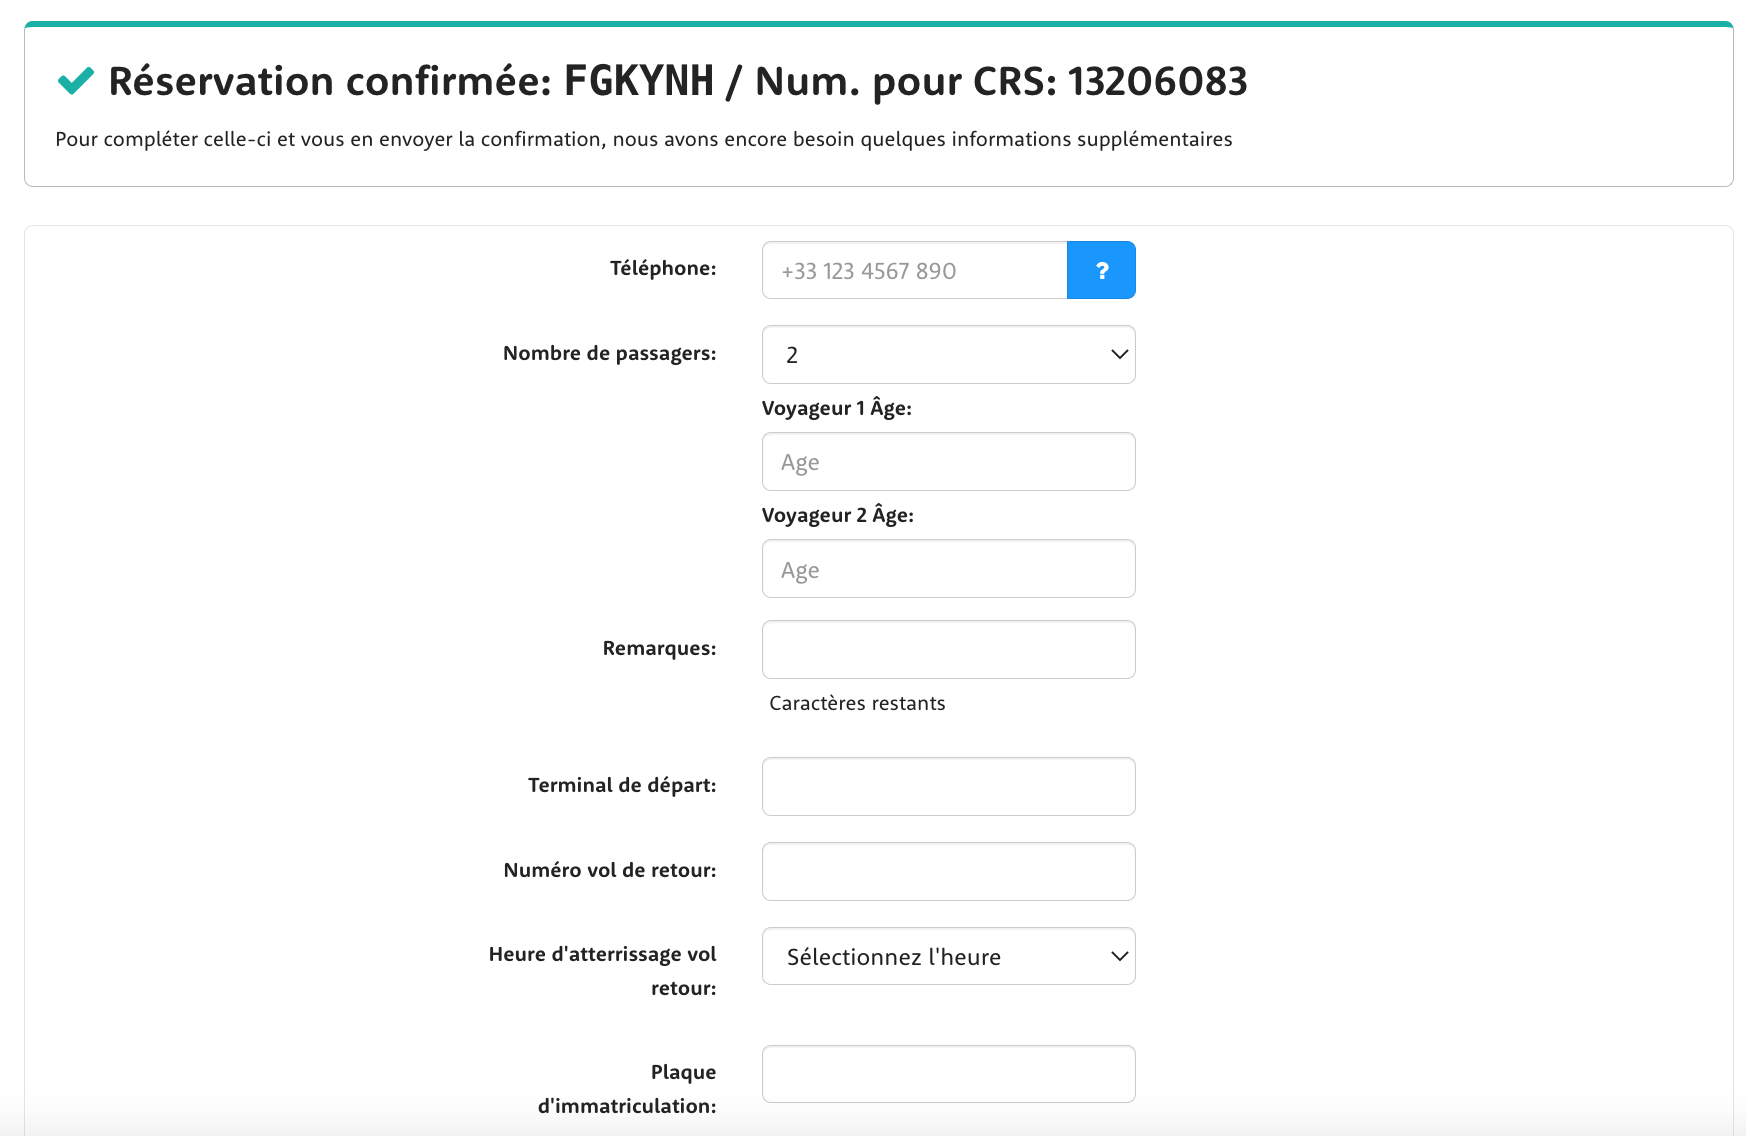Image resolution: width=1746 pixels, height=1136 pixels.
Task: Focus the Téléphone number input field
Action: (x=914, y=270)
